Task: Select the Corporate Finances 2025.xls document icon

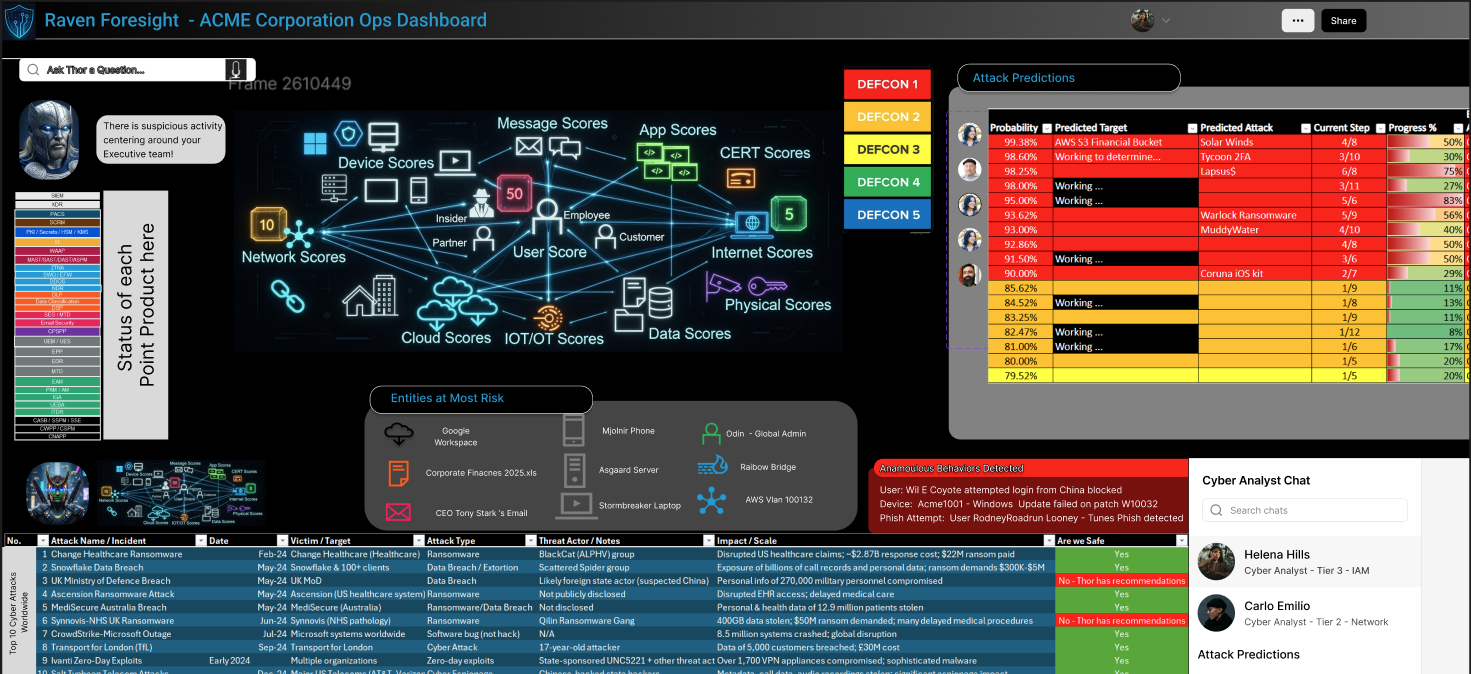Action: (x=399, y=472)
